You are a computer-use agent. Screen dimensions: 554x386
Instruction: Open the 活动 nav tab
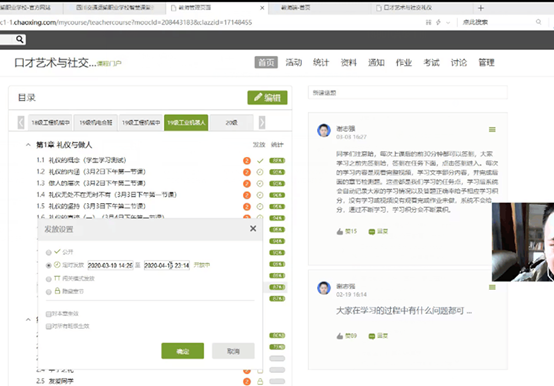pos(294,63)
